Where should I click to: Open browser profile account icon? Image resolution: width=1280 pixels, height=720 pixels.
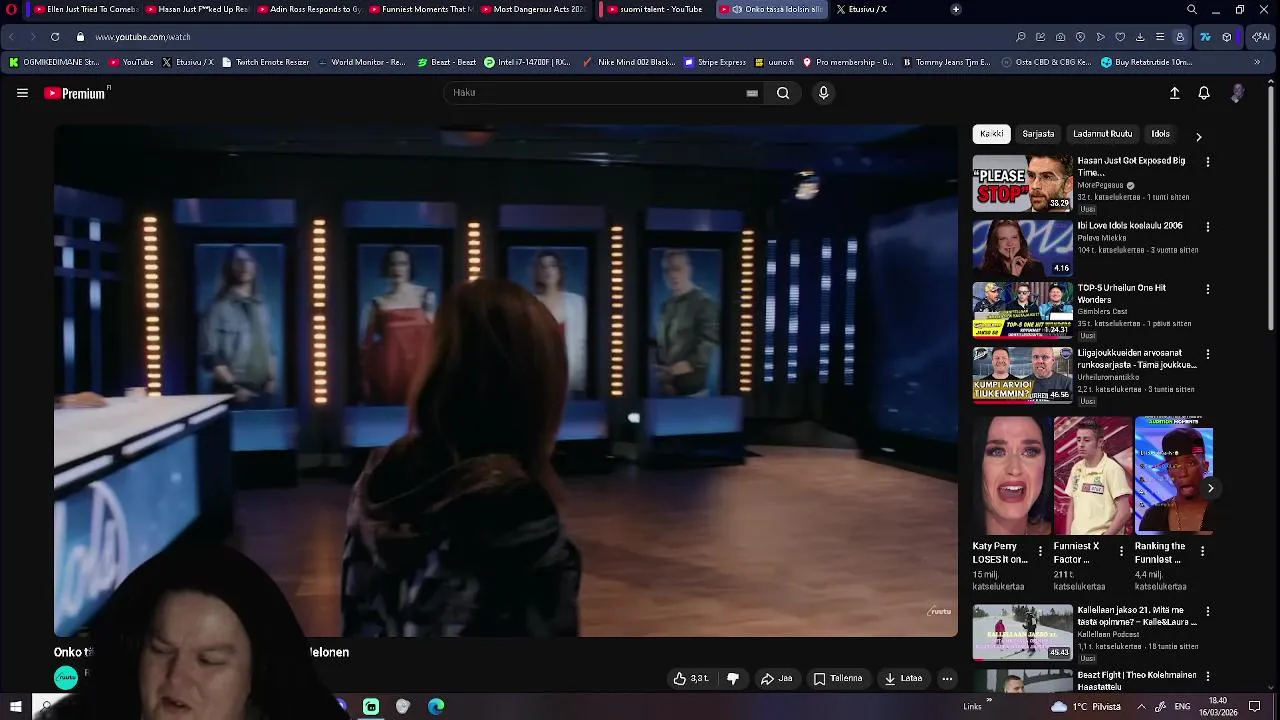(1180, 37)
